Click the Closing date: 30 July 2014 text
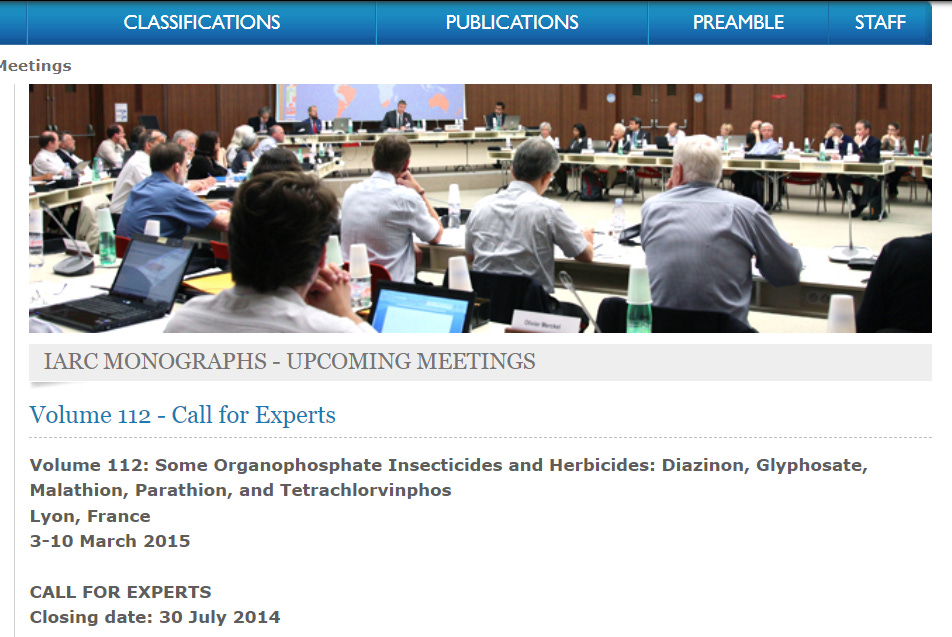Viewport: 952px width, 637px height. 155,617
